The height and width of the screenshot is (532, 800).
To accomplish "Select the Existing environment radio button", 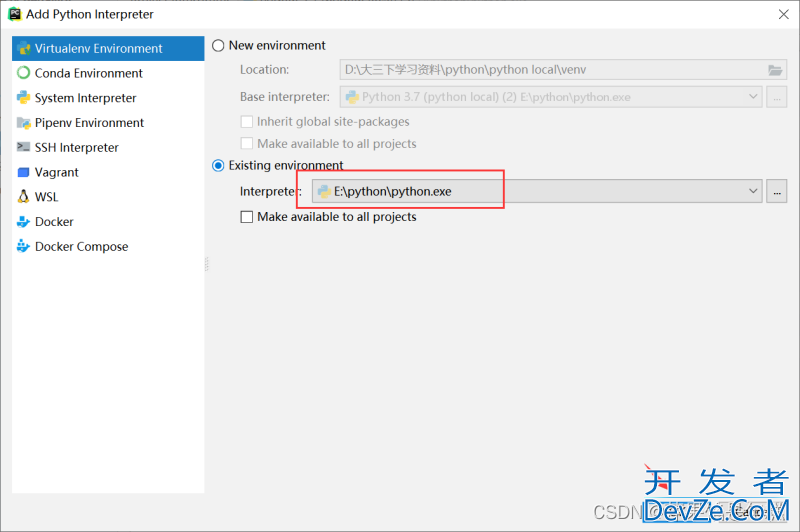I will click(218, 166).
